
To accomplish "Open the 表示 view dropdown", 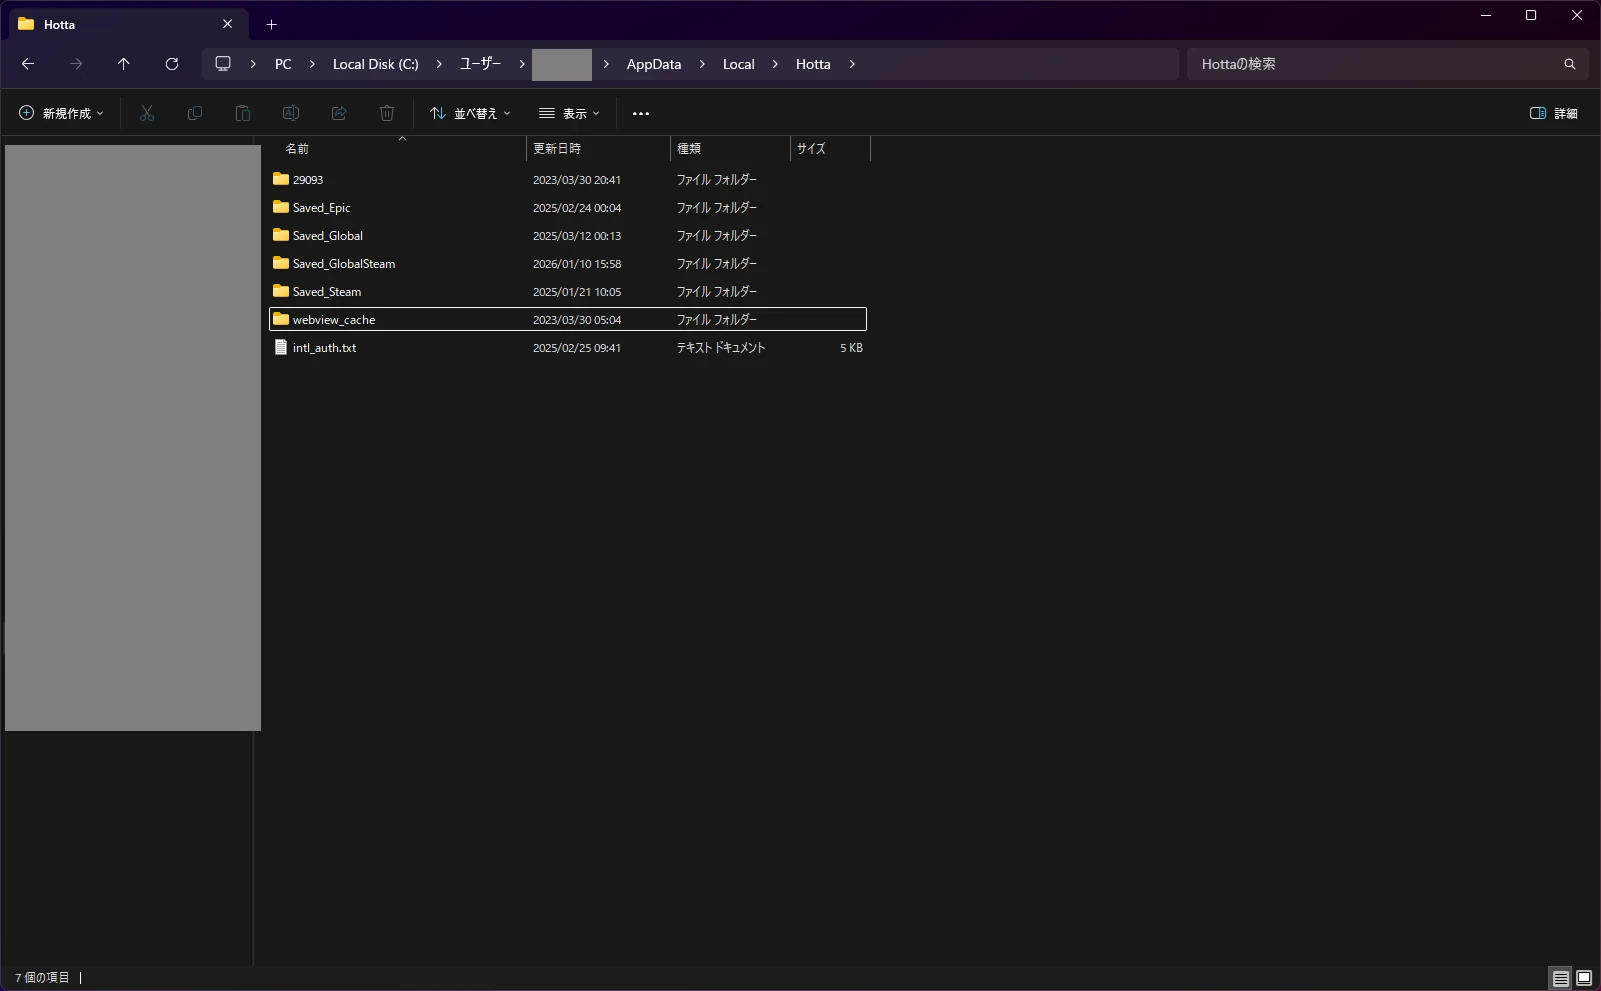I will click(x=569, y=114).
